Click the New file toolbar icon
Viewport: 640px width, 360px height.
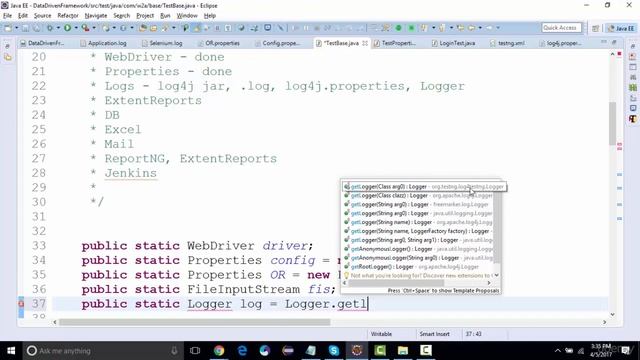click(x=8, y=28)
